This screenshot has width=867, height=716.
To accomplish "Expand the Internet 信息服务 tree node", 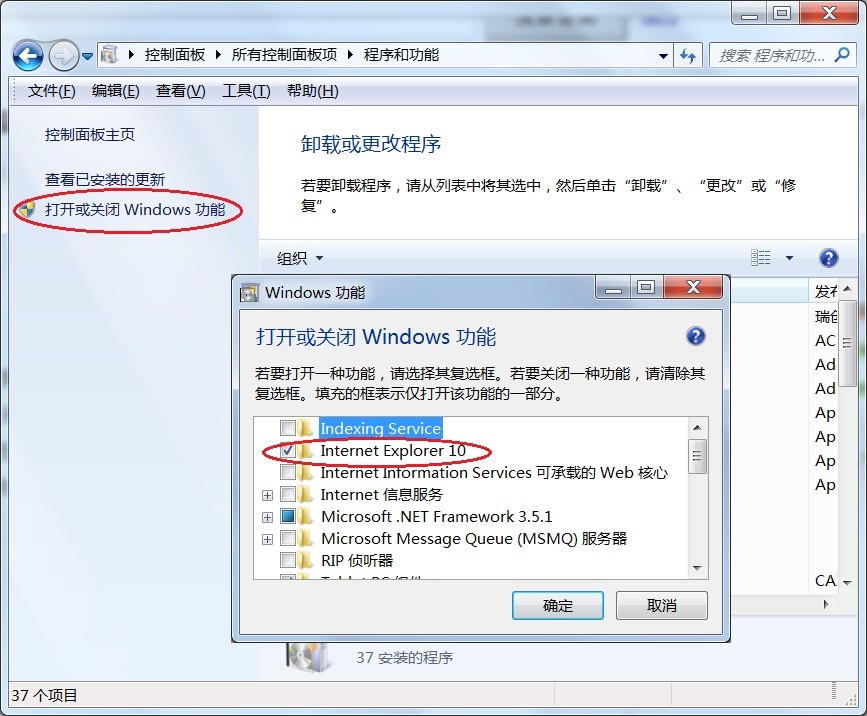I will click(267, 495).
